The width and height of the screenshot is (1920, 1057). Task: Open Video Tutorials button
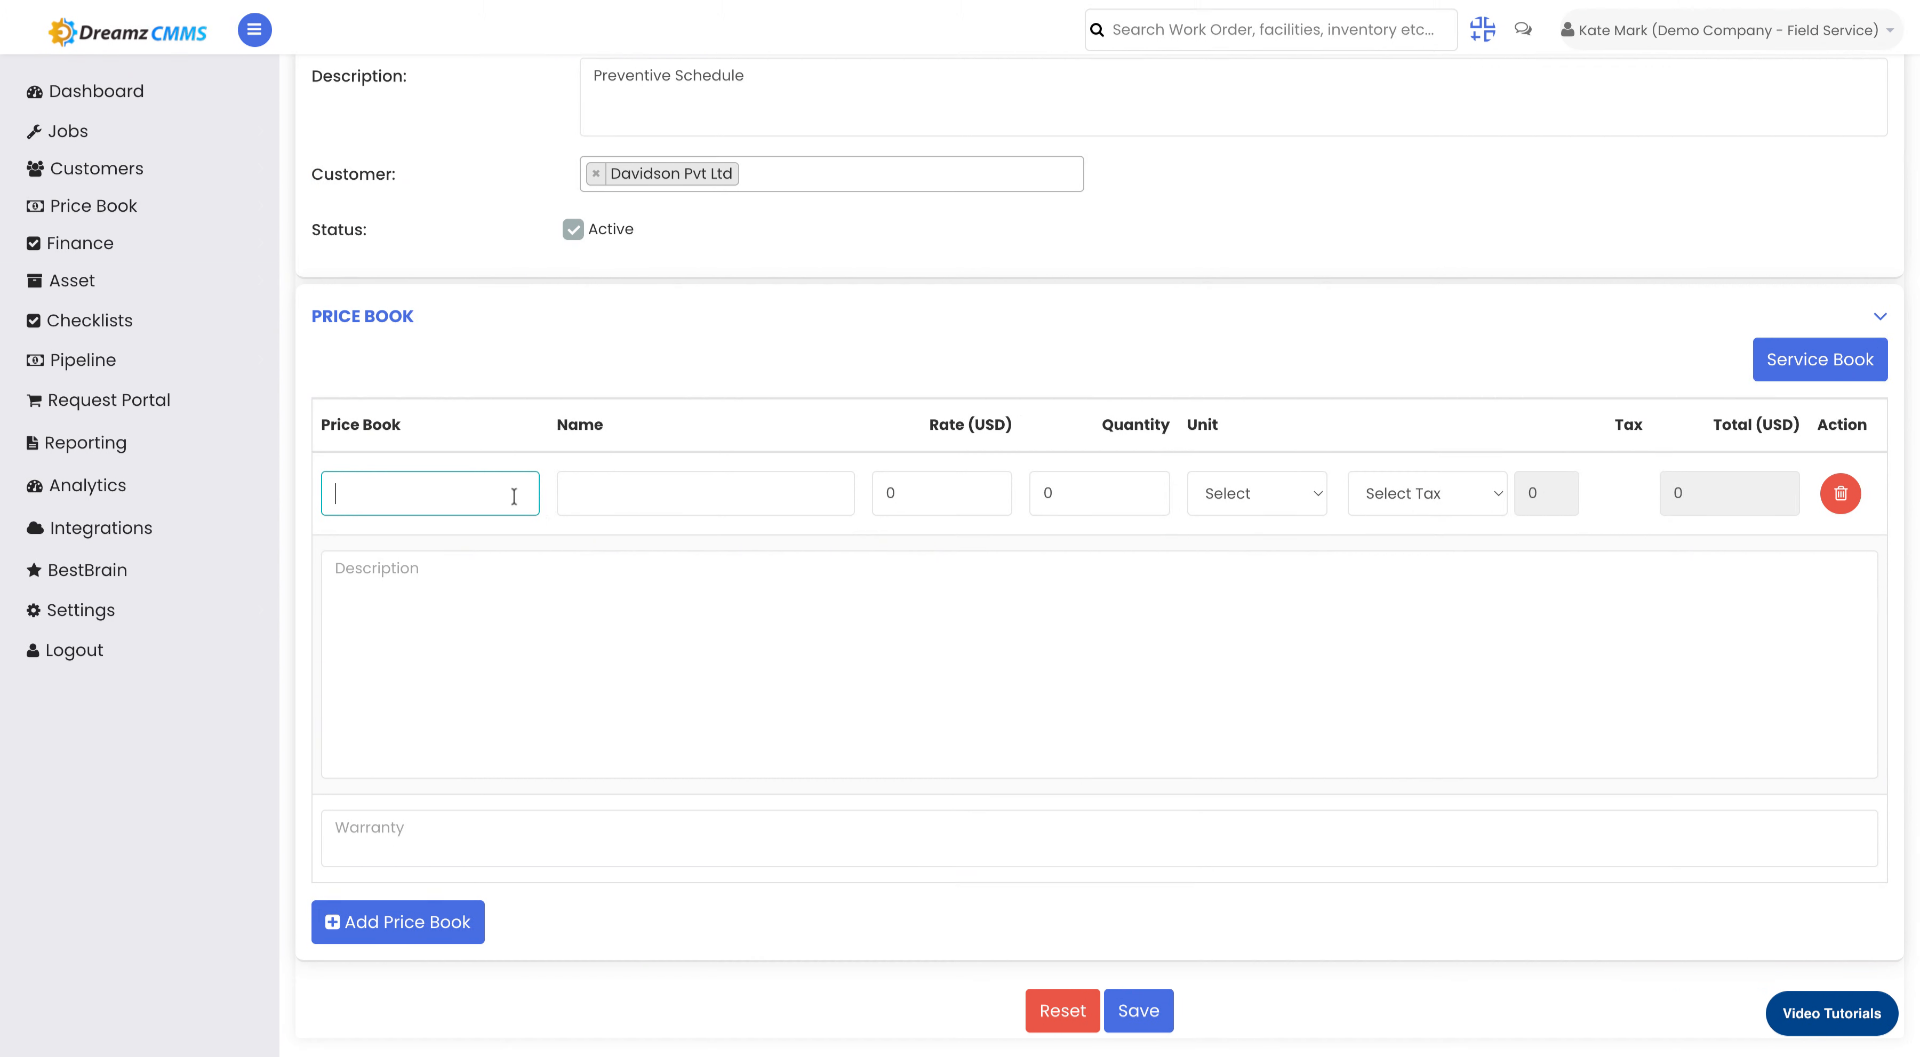(x=1831, y=1014)
